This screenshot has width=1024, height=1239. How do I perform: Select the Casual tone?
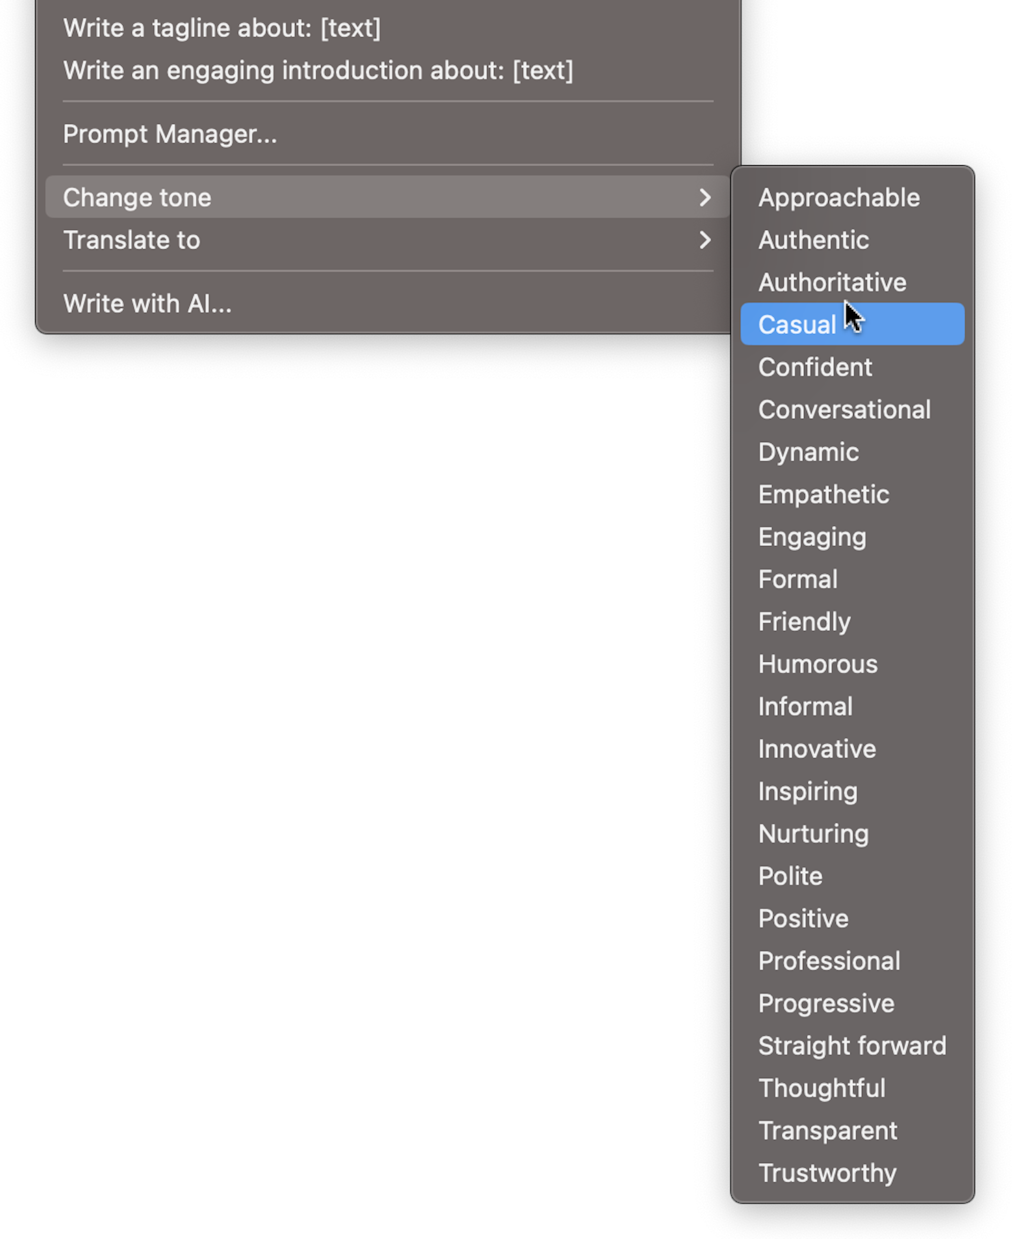click(852, 324)
